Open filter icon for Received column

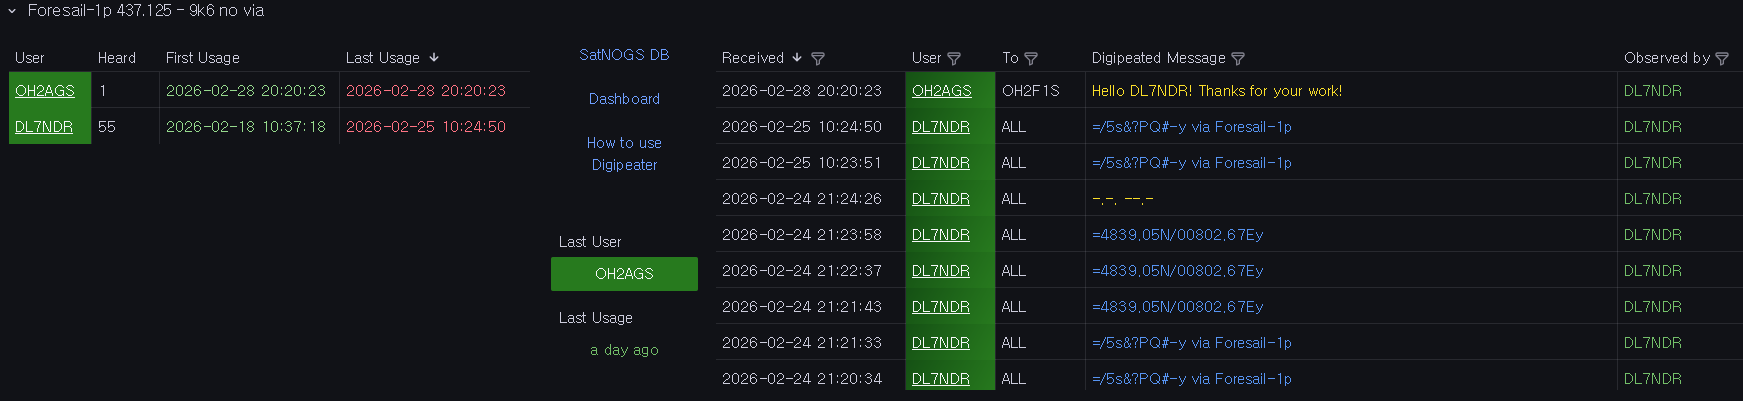(818, 59)
